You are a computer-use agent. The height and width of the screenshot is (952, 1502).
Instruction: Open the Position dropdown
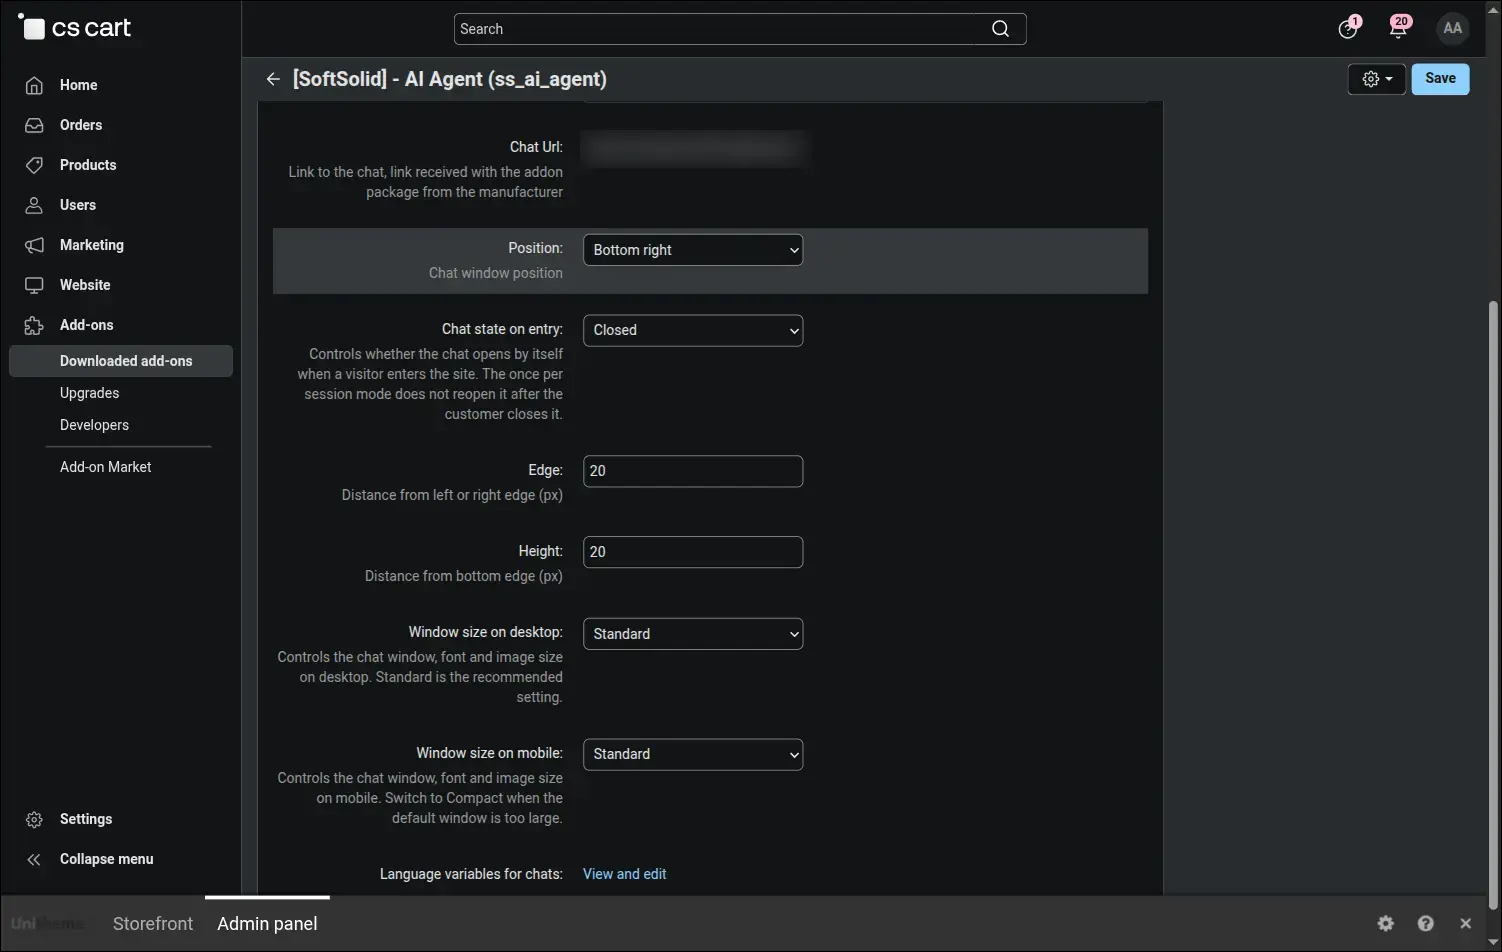pos(693,250)
